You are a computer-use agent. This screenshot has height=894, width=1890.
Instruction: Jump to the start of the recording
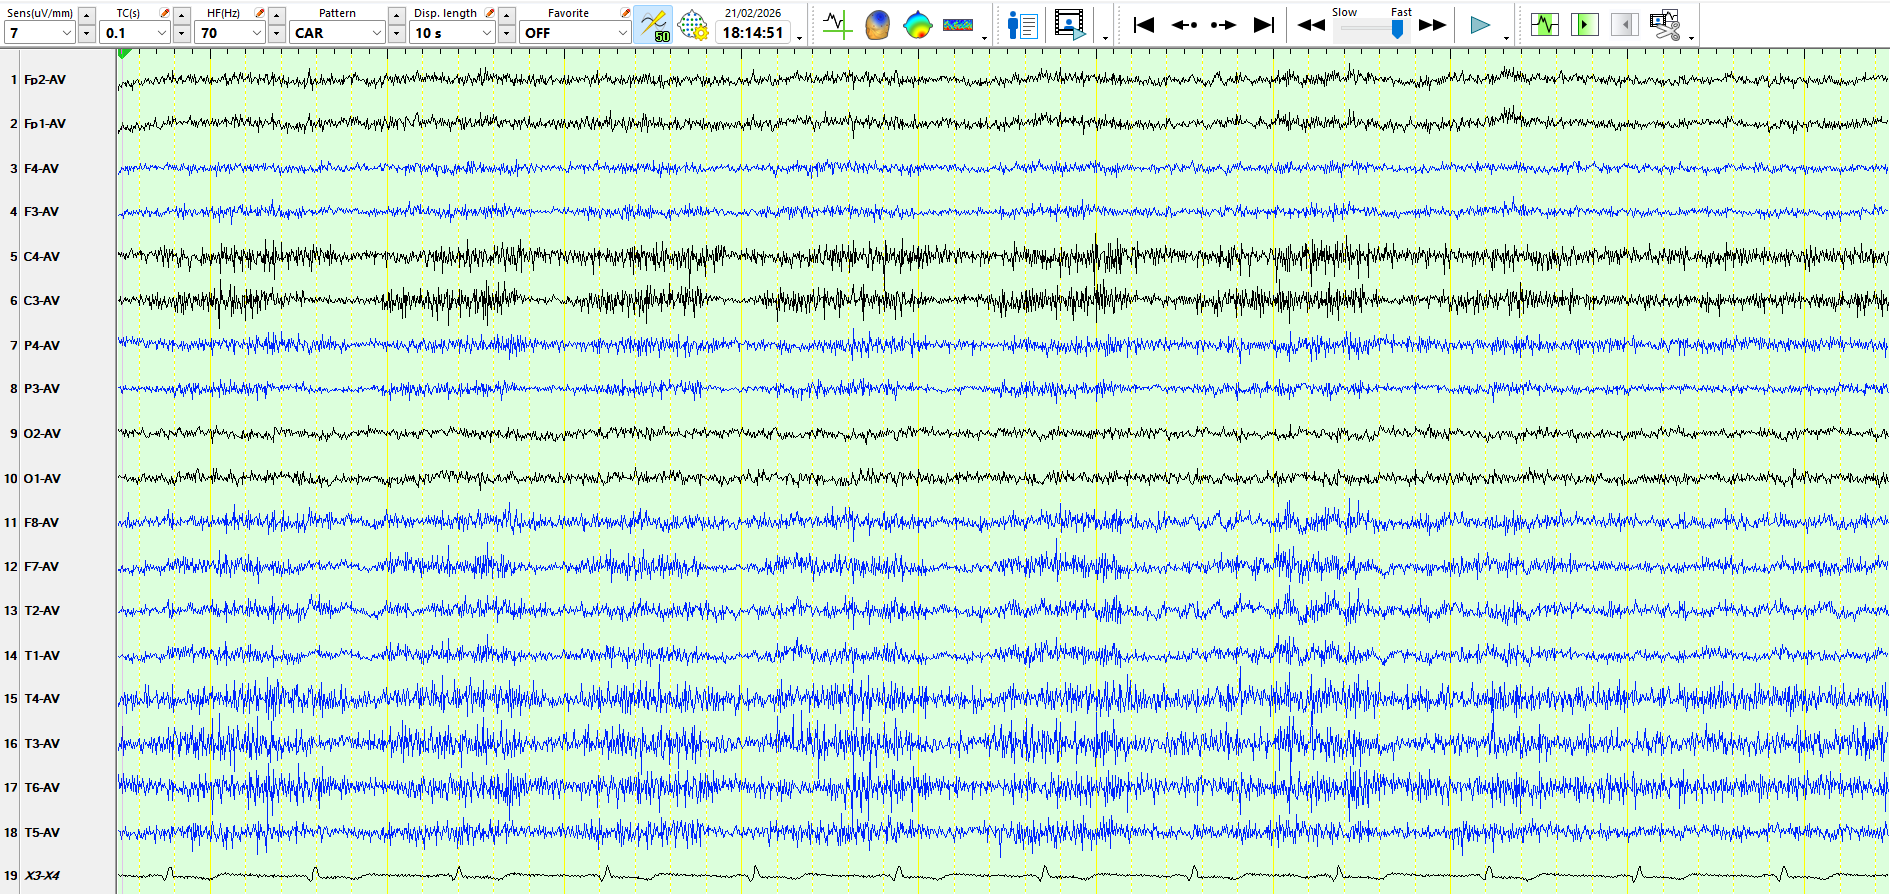click(x=1144, y=25)
